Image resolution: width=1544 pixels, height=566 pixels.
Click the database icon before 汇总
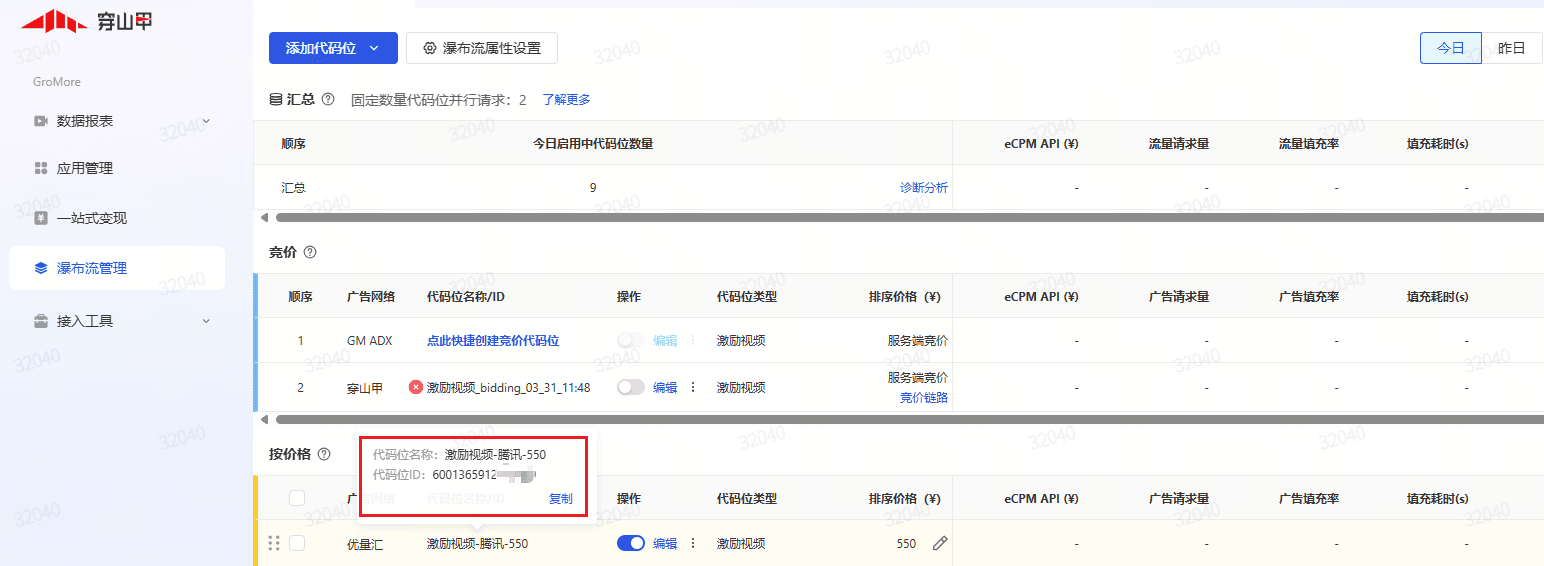[x=276, y=100]
